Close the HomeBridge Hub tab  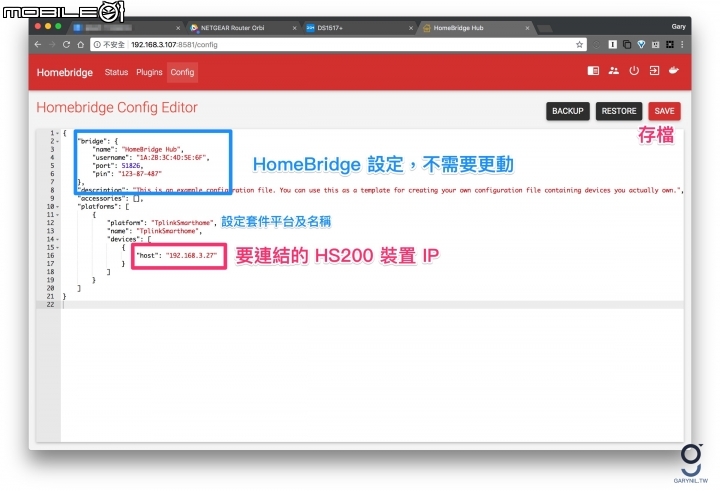coord(527,28)
